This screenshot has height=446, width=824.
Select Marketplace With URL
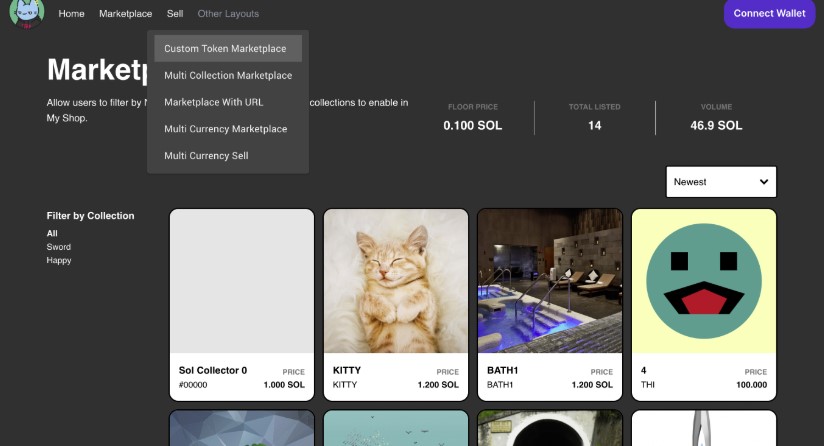tap(228, 102)
